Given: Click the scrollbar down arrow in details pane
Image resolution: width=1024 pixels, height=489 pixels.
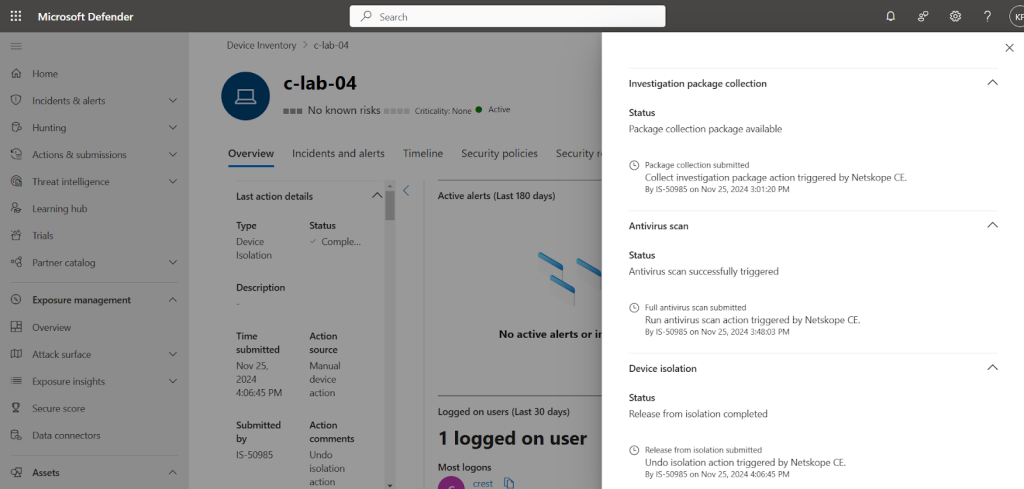Looking at the screenshot, I should (390, 485).
